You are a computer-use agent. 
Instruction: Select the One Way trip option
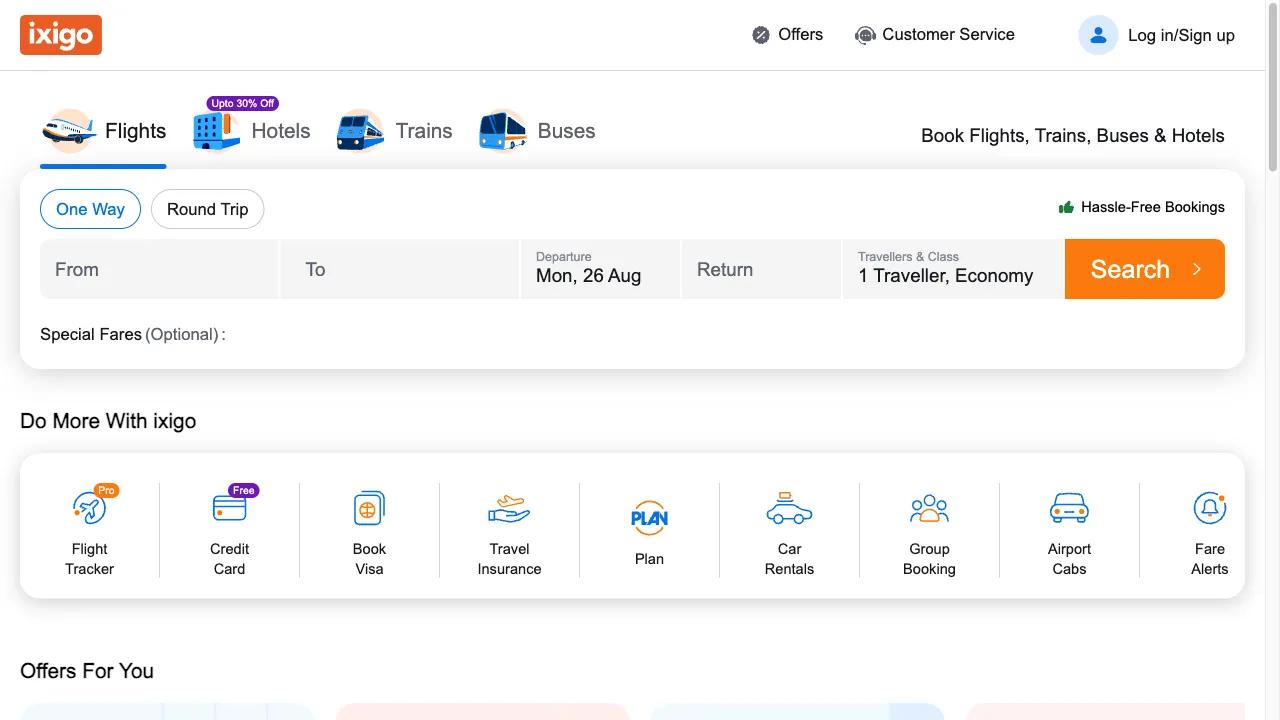coord(90,209)
